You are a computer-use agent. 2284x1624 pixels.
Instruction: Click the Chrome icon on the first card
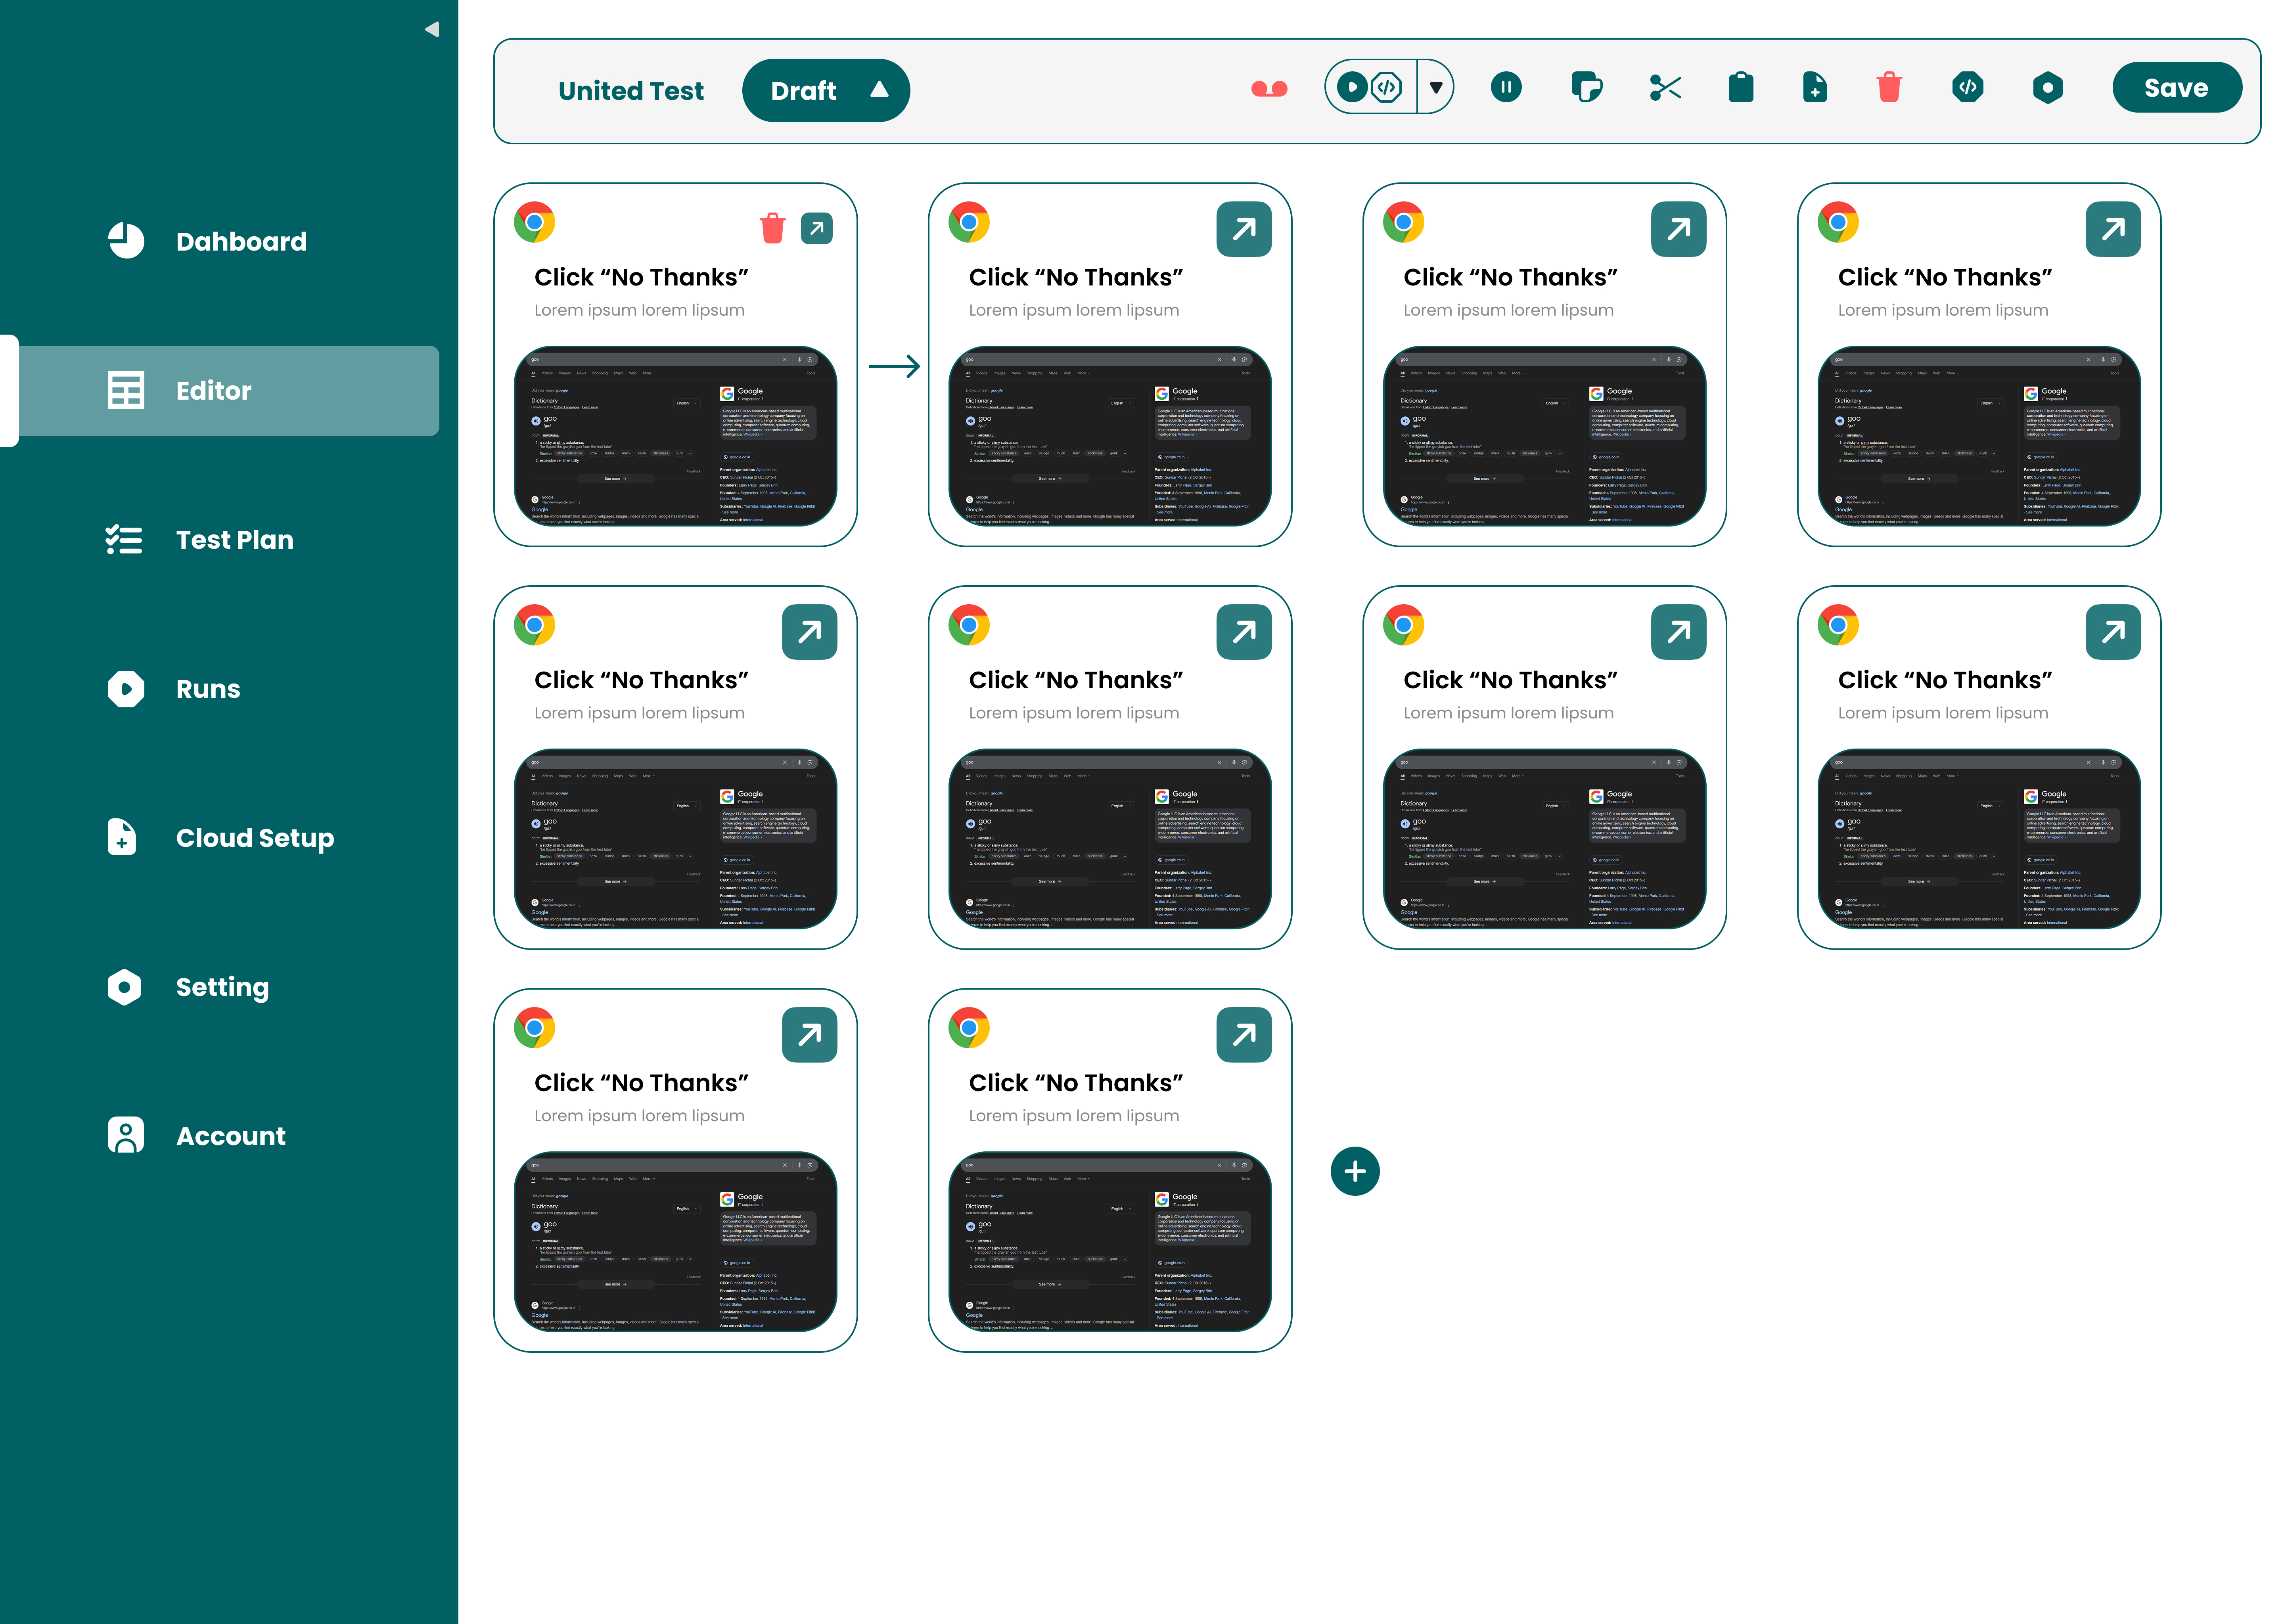[535, 222]
